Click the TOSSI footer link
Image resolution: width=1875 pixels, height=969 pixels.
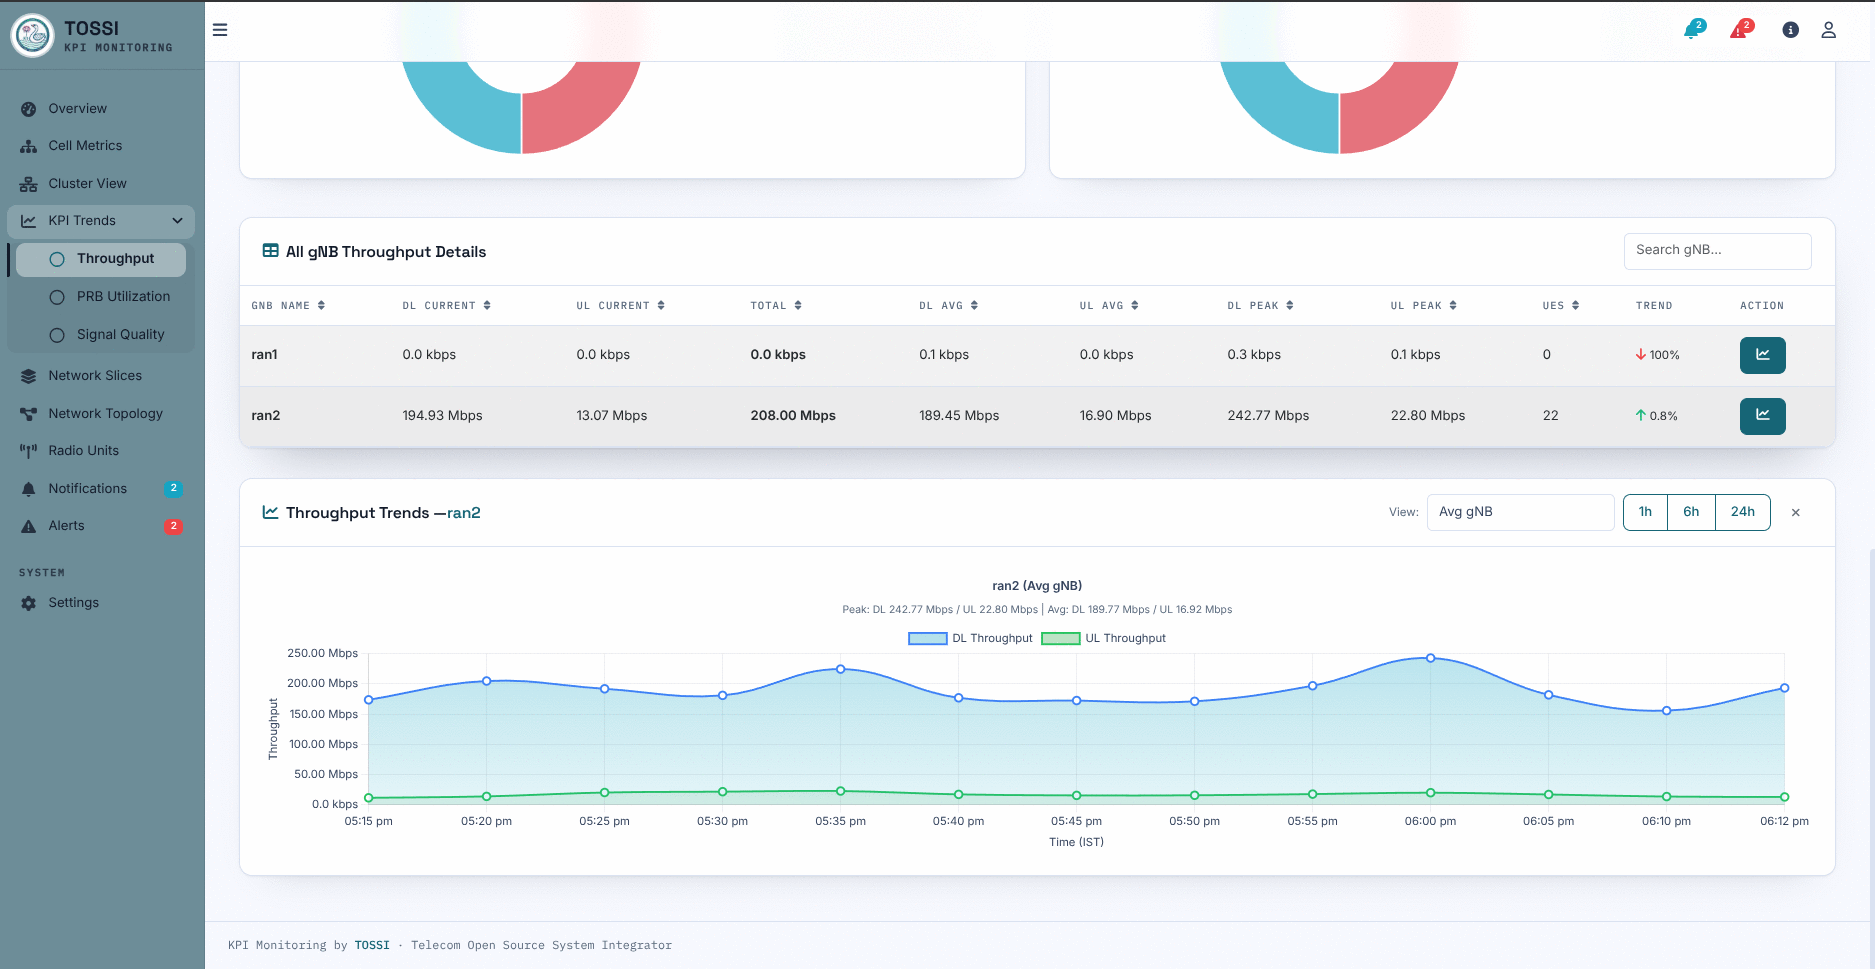pos(372,945)
